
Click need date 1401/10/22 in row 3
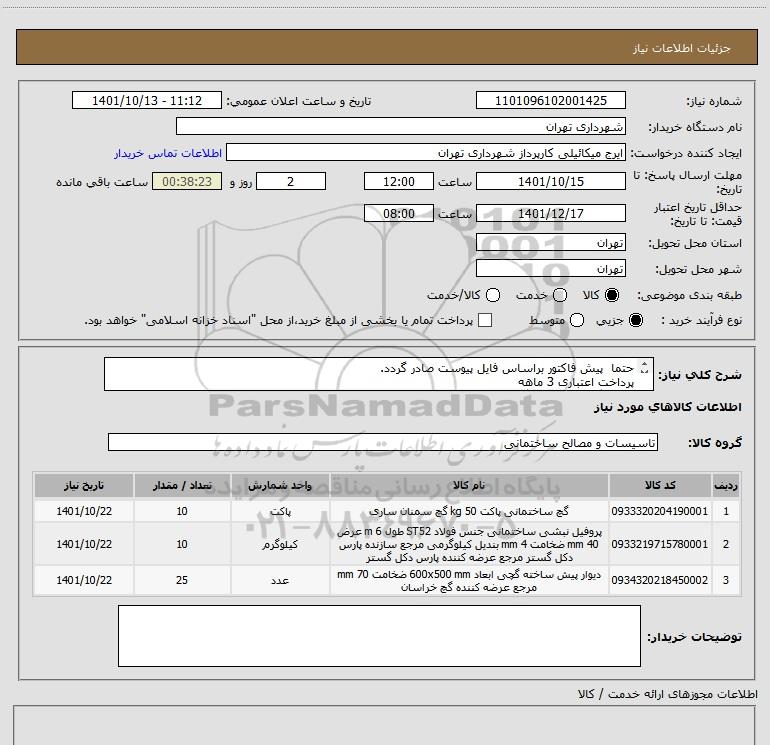(84, 580)
